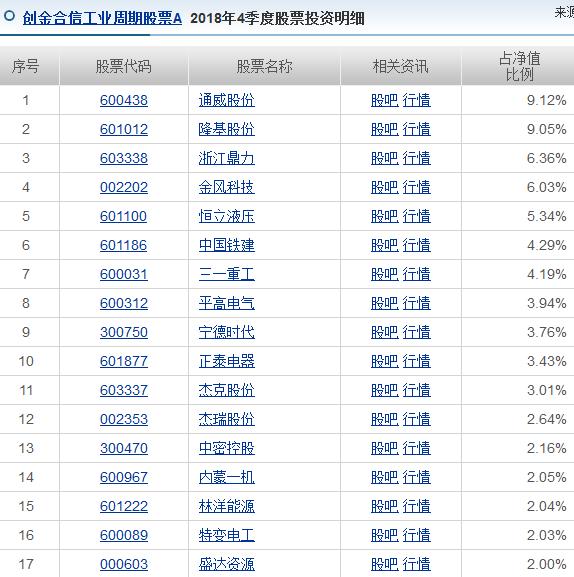Viewport: 574px width, 577px height.
Task: Open stock code 300470 link
Action: click(124, 448)
